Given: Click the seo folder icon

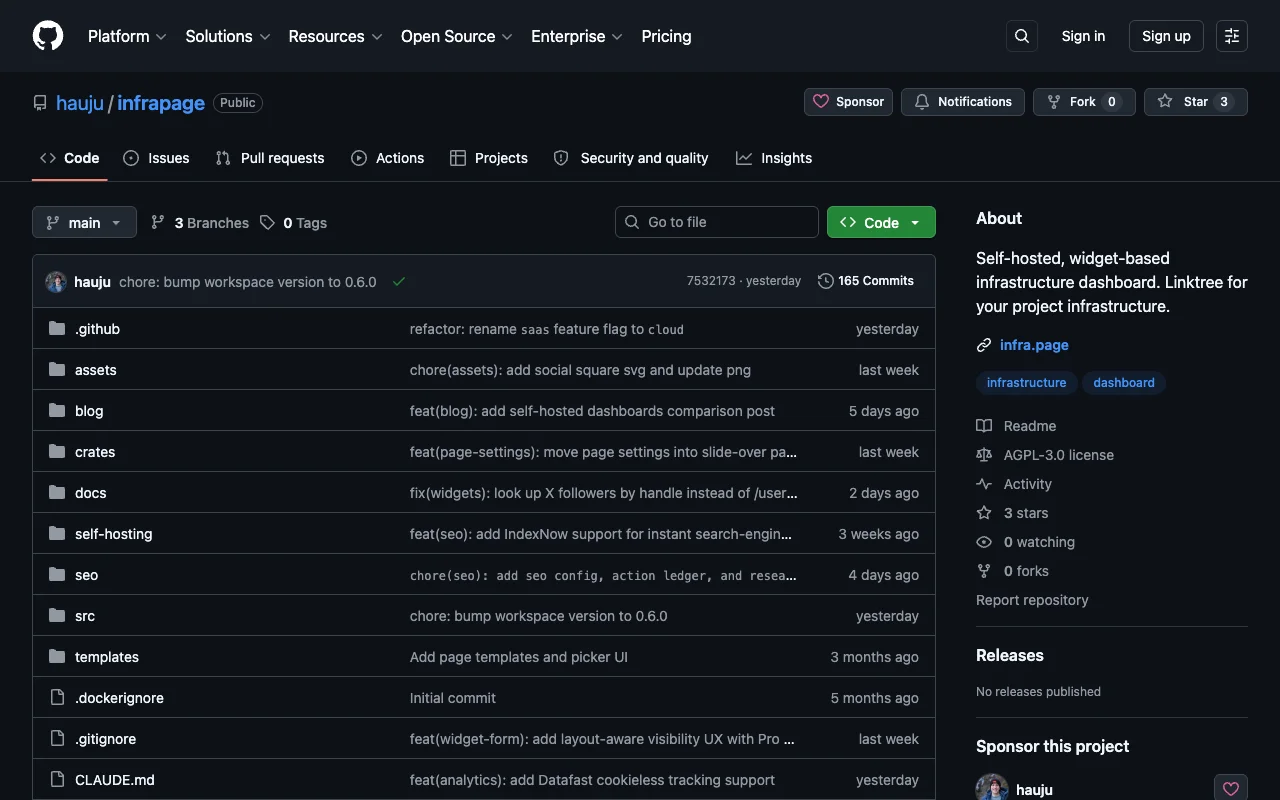Looking at the screenshot, I should pos(57,575).
